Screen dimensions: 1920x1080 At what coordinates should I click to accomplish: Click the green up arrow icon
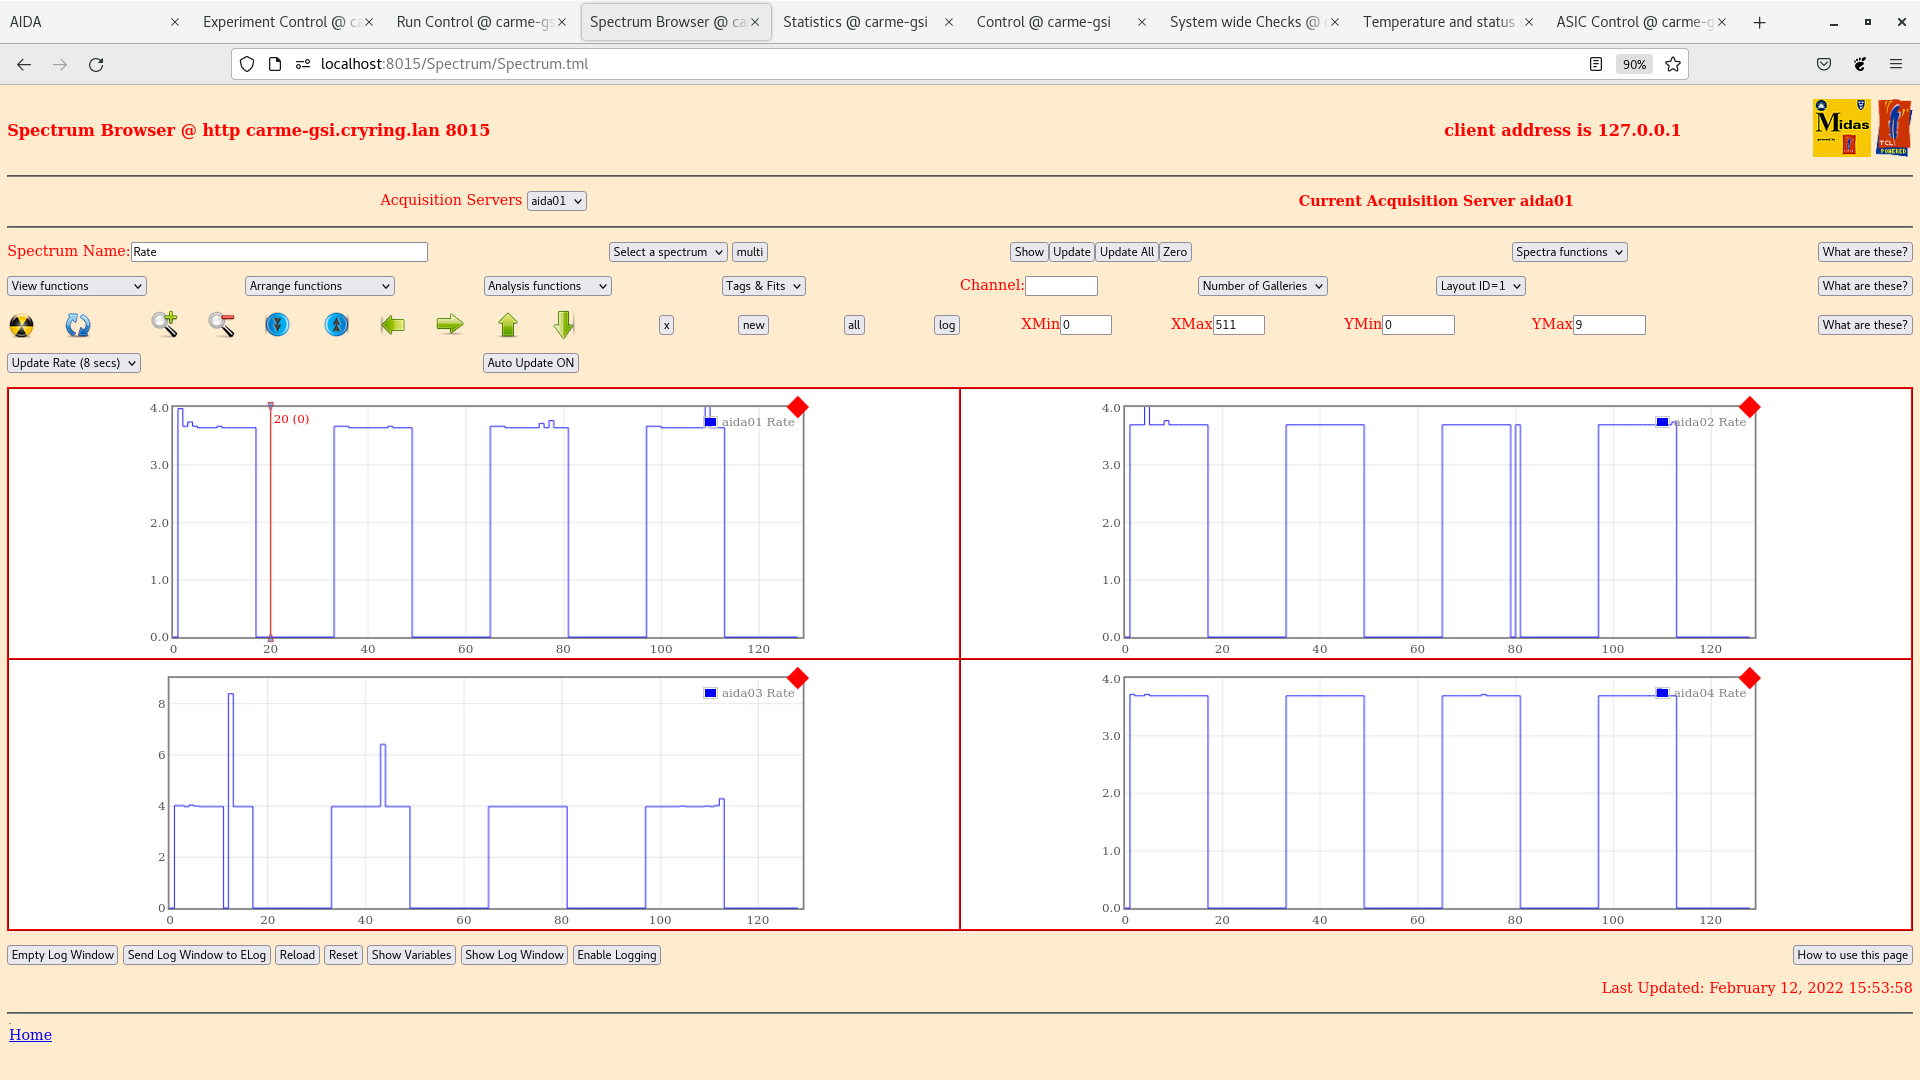(x=508, y=325)
